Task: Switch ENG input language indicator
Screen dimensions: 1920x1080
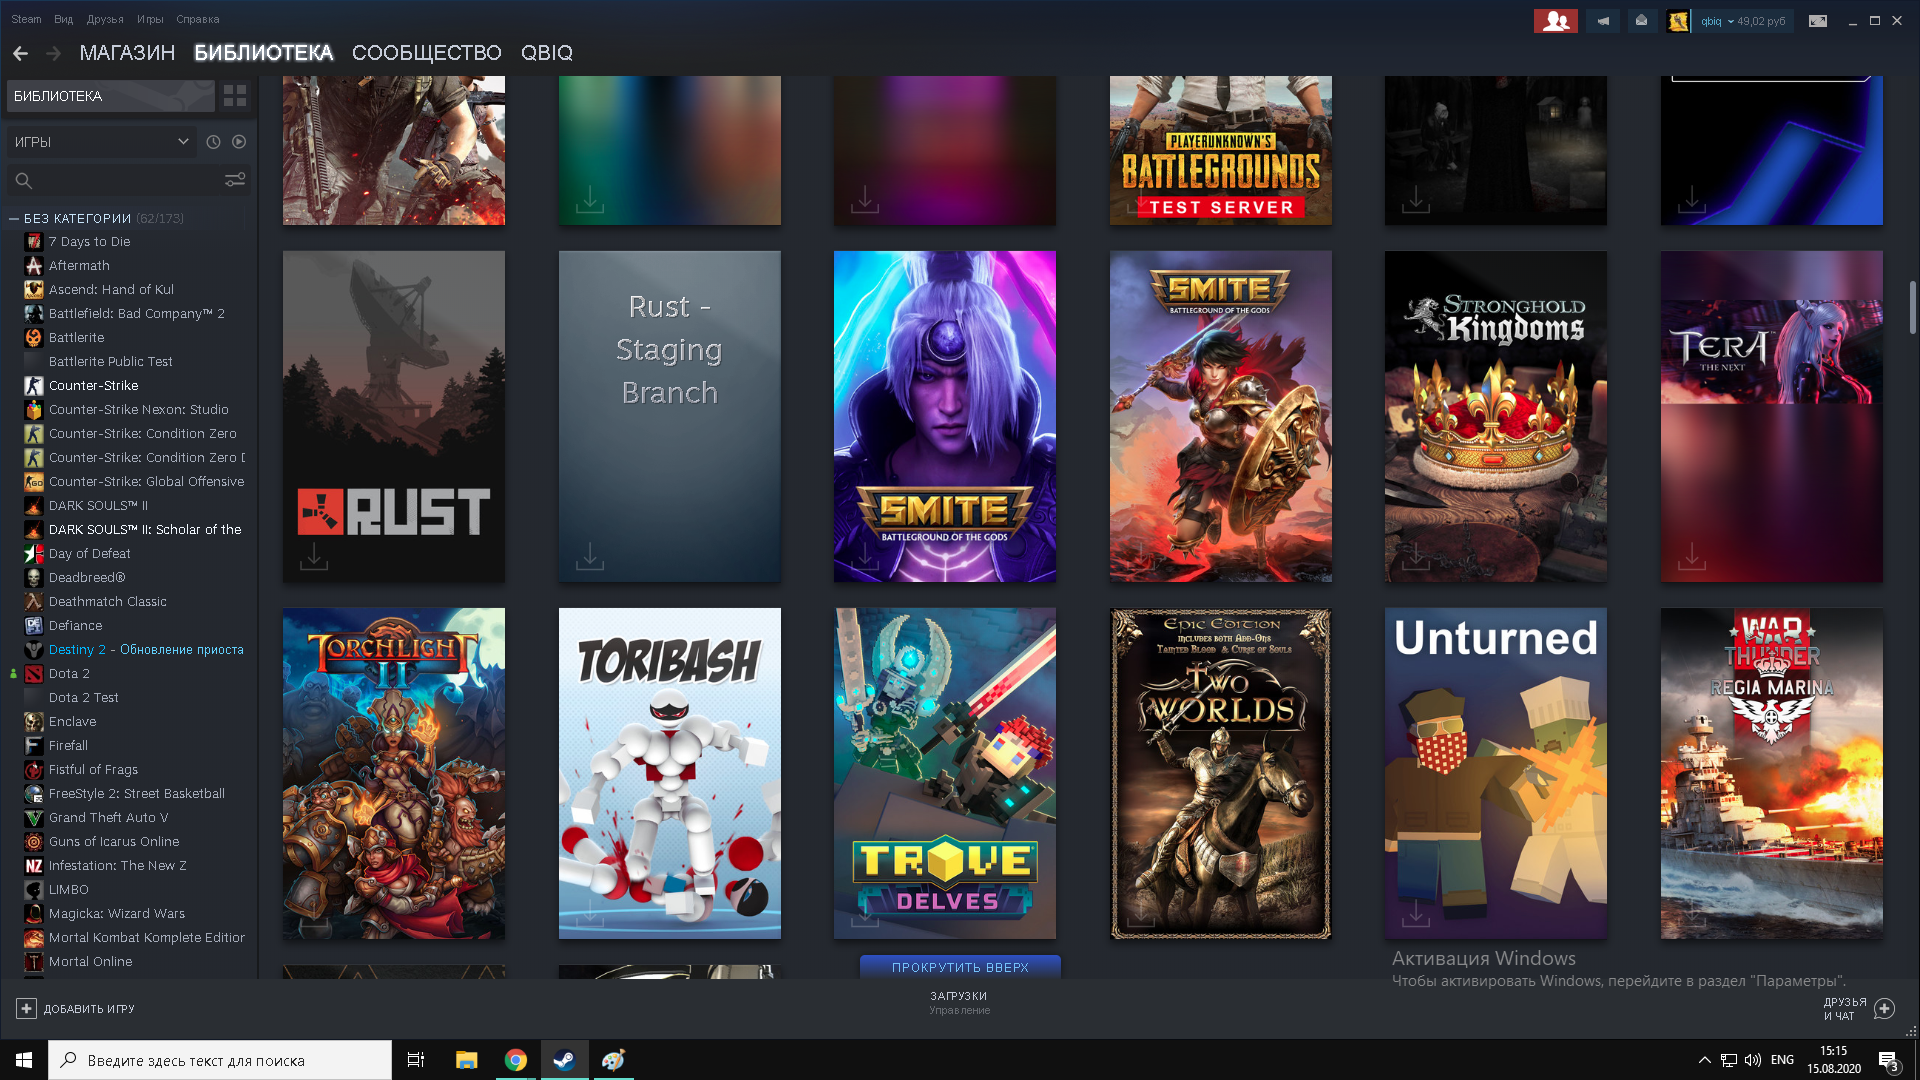Action: tap(1782, 1060)
